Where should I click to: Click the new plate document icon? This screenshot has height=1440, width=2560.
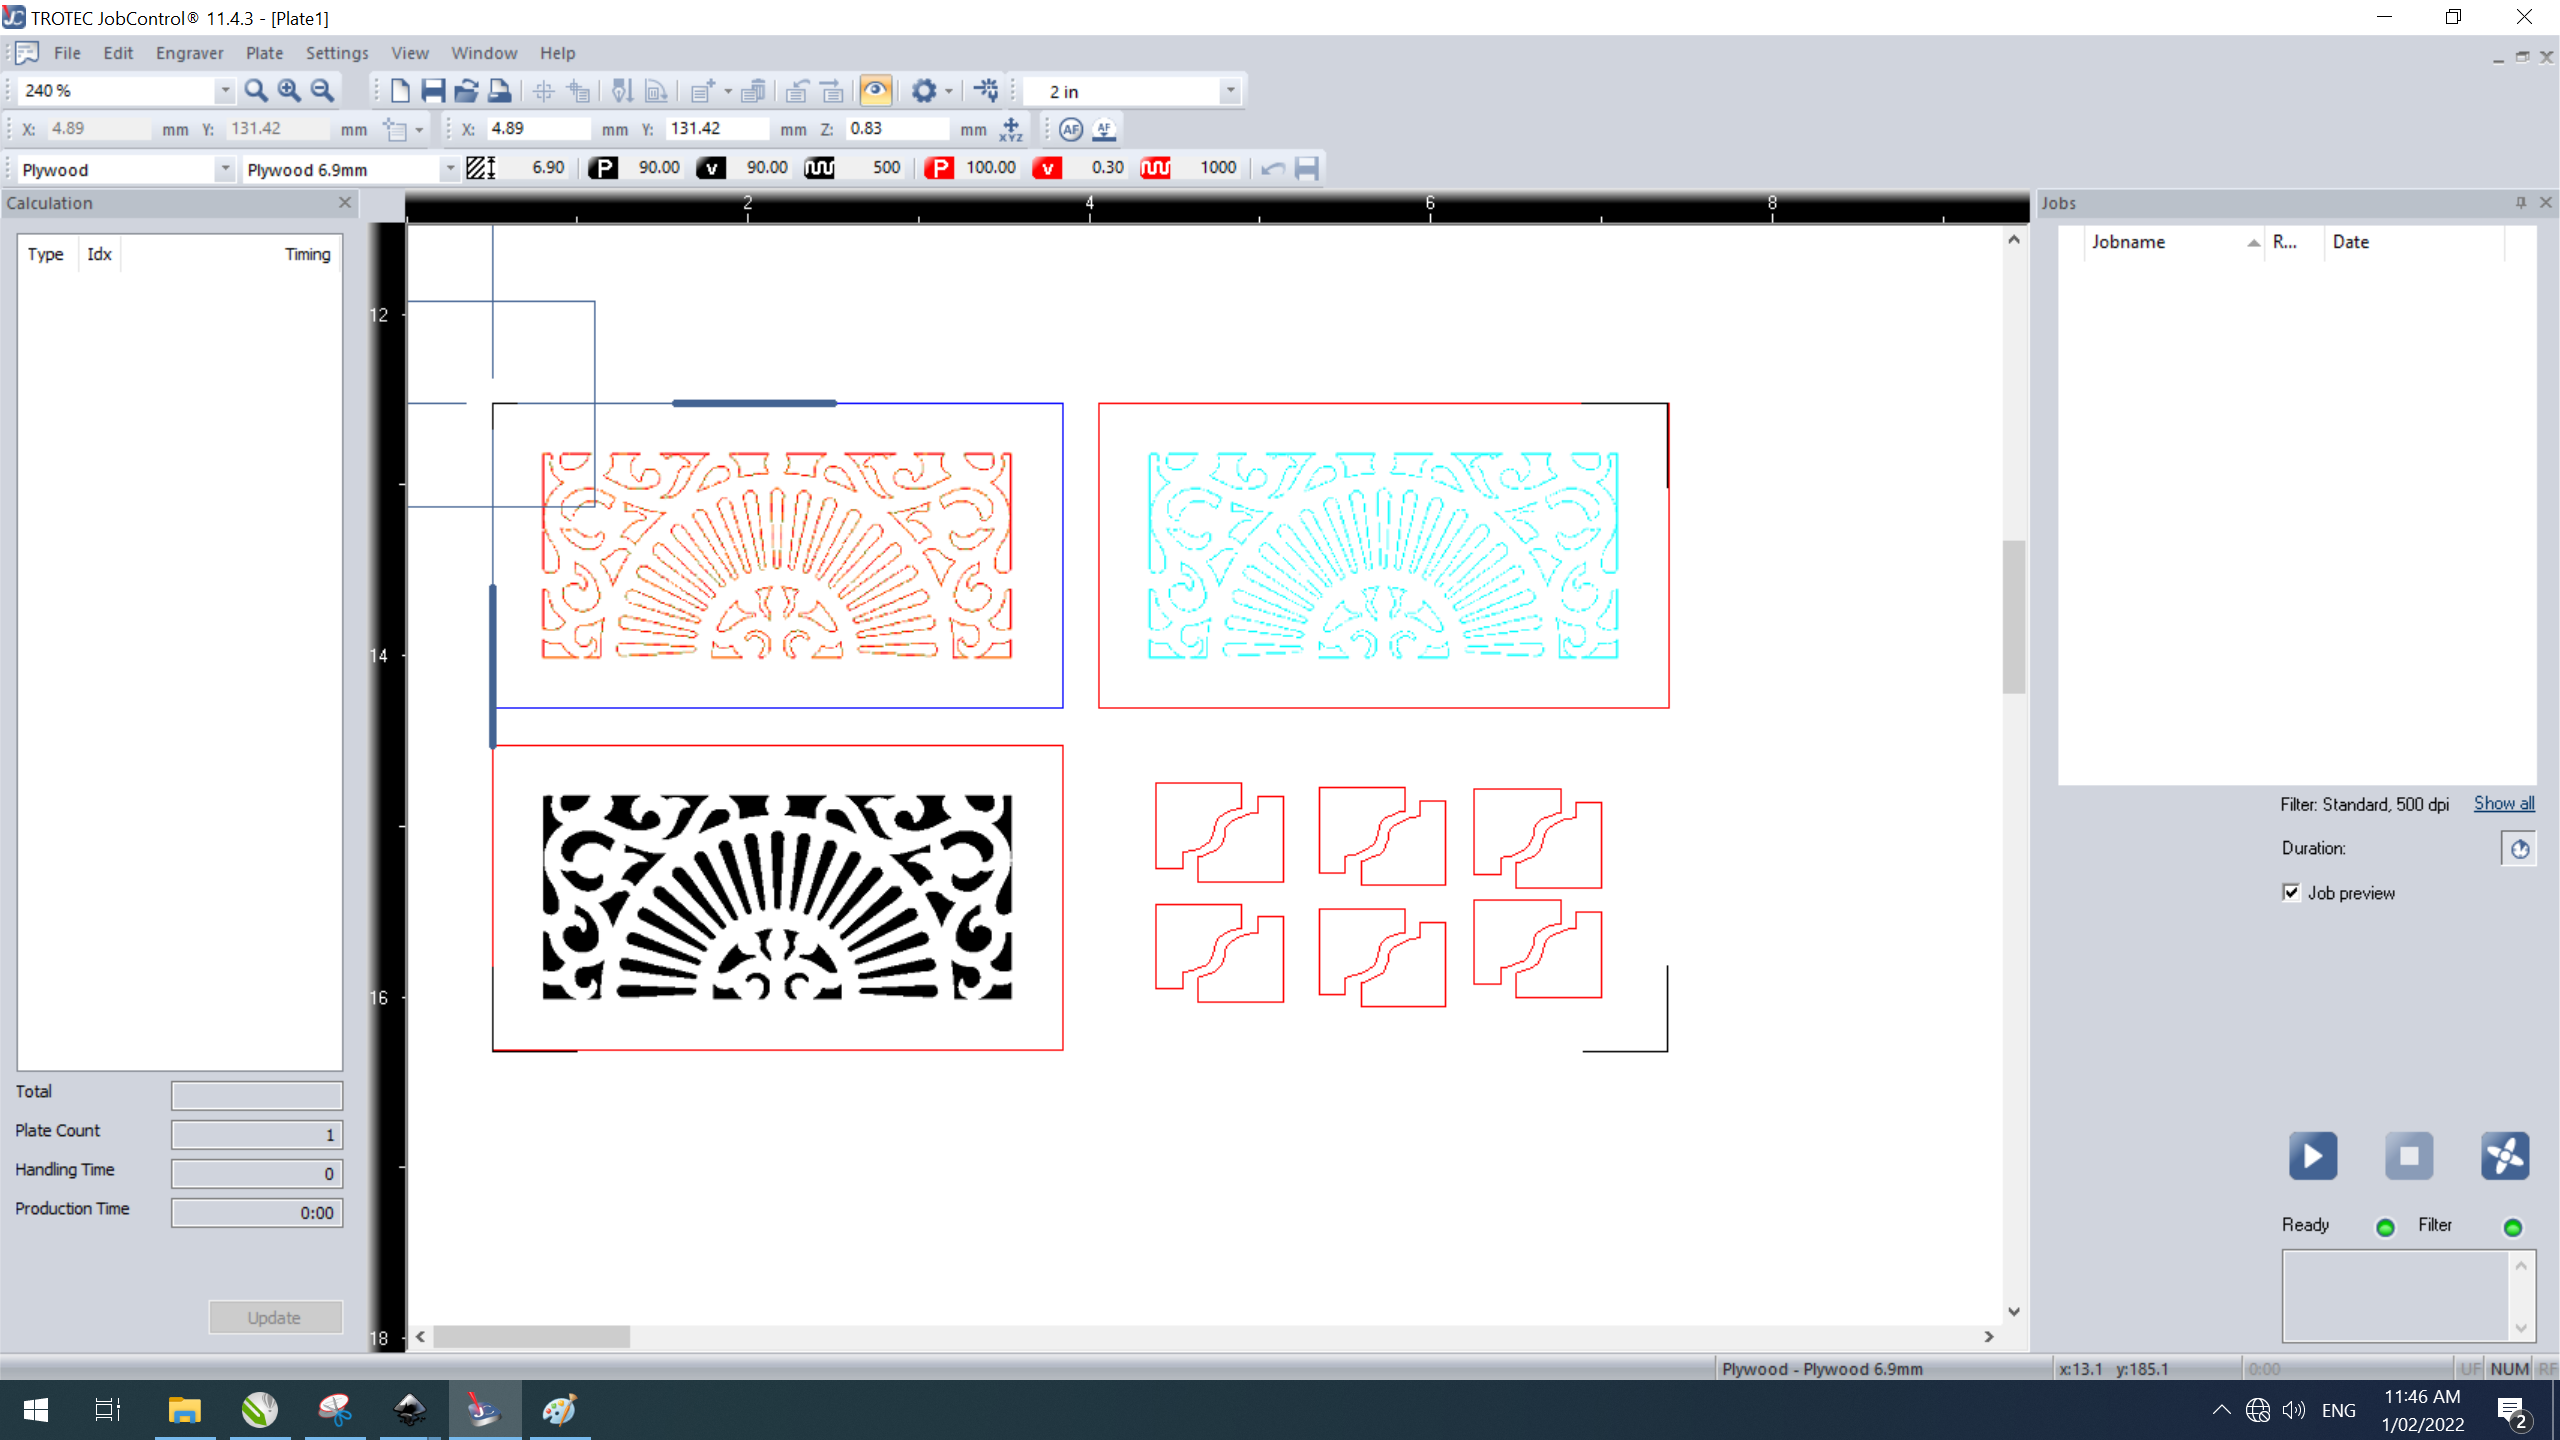coord(400,91)
